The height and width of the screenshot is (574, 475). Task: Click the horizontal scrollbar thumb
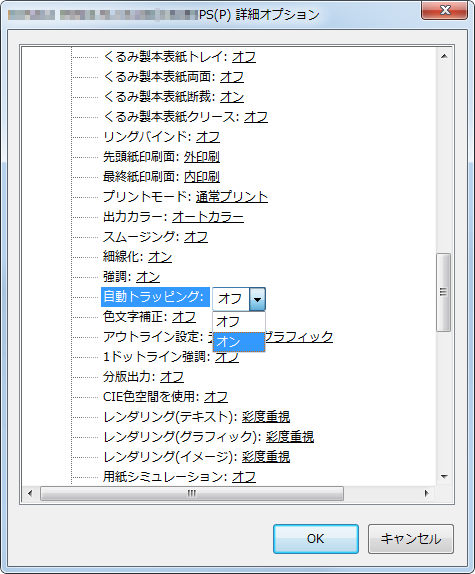click(192, 493)
